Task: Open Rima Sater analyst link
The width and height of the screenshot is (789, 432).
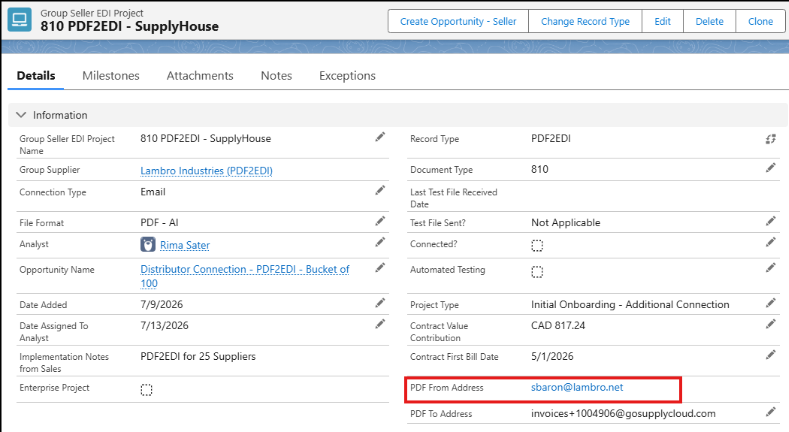Action: click(x=185, y=245)
